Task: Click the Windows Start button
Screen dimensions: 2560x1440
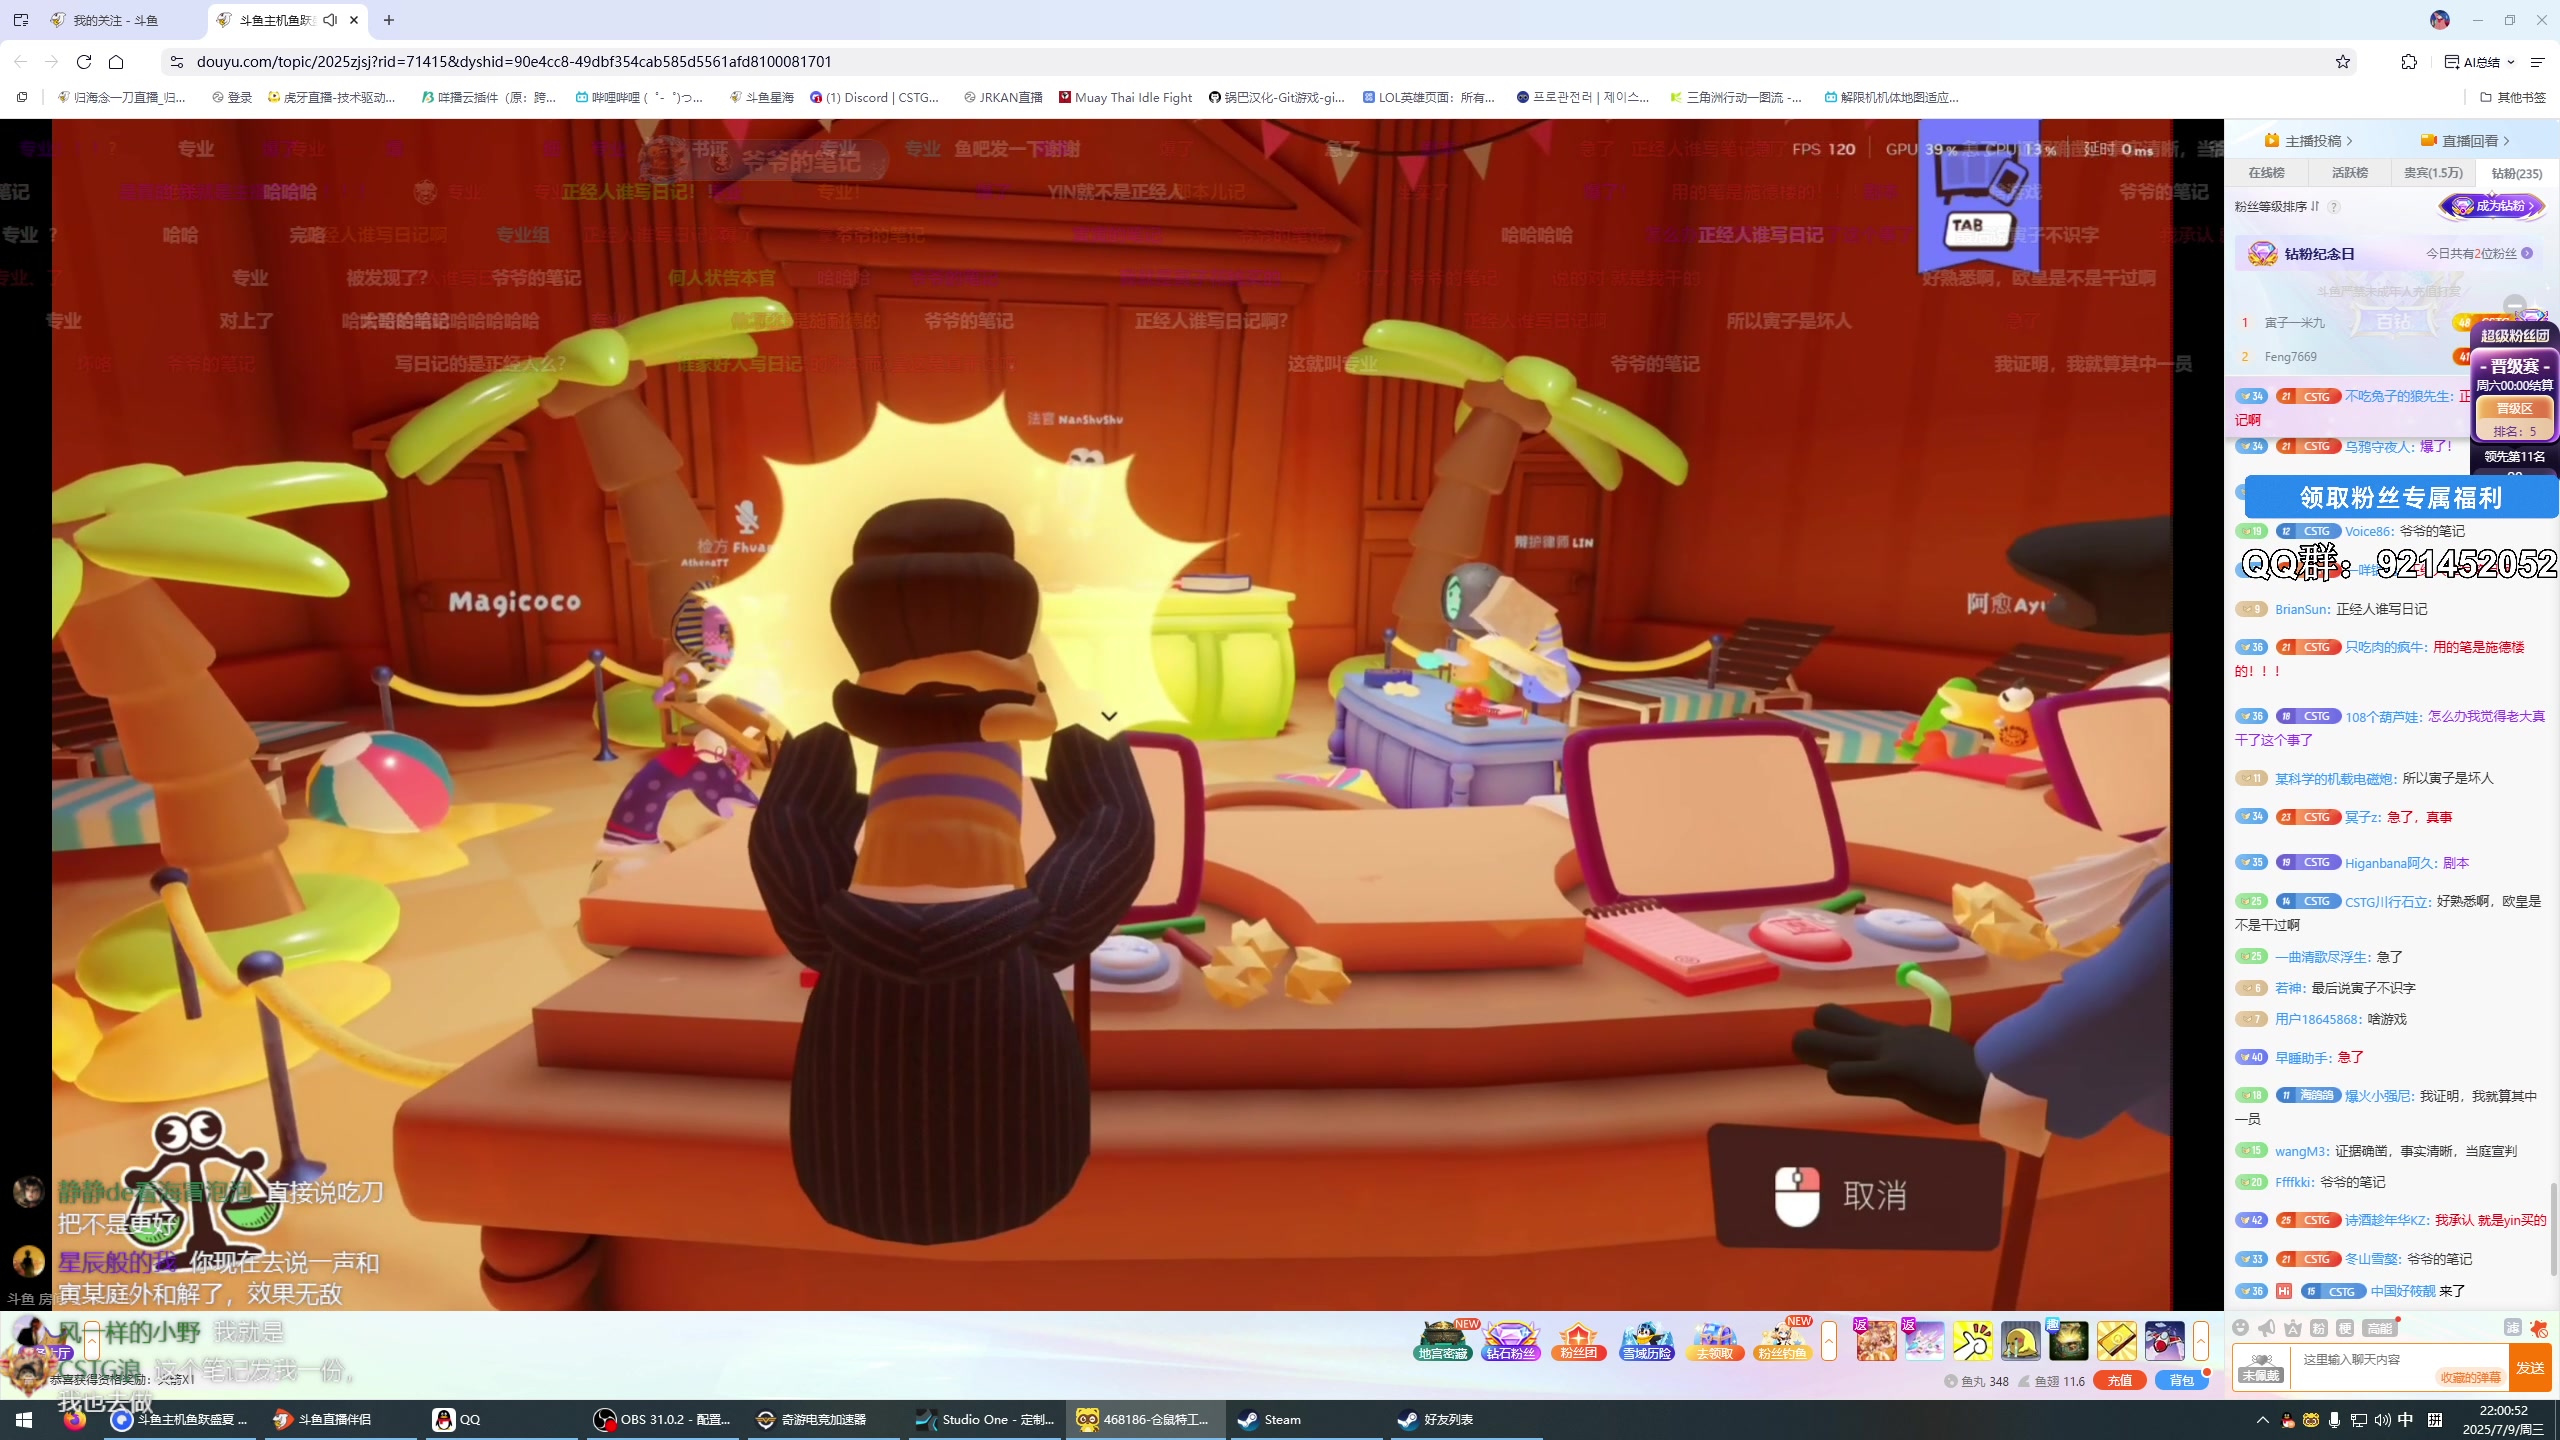Action: 24,1419
